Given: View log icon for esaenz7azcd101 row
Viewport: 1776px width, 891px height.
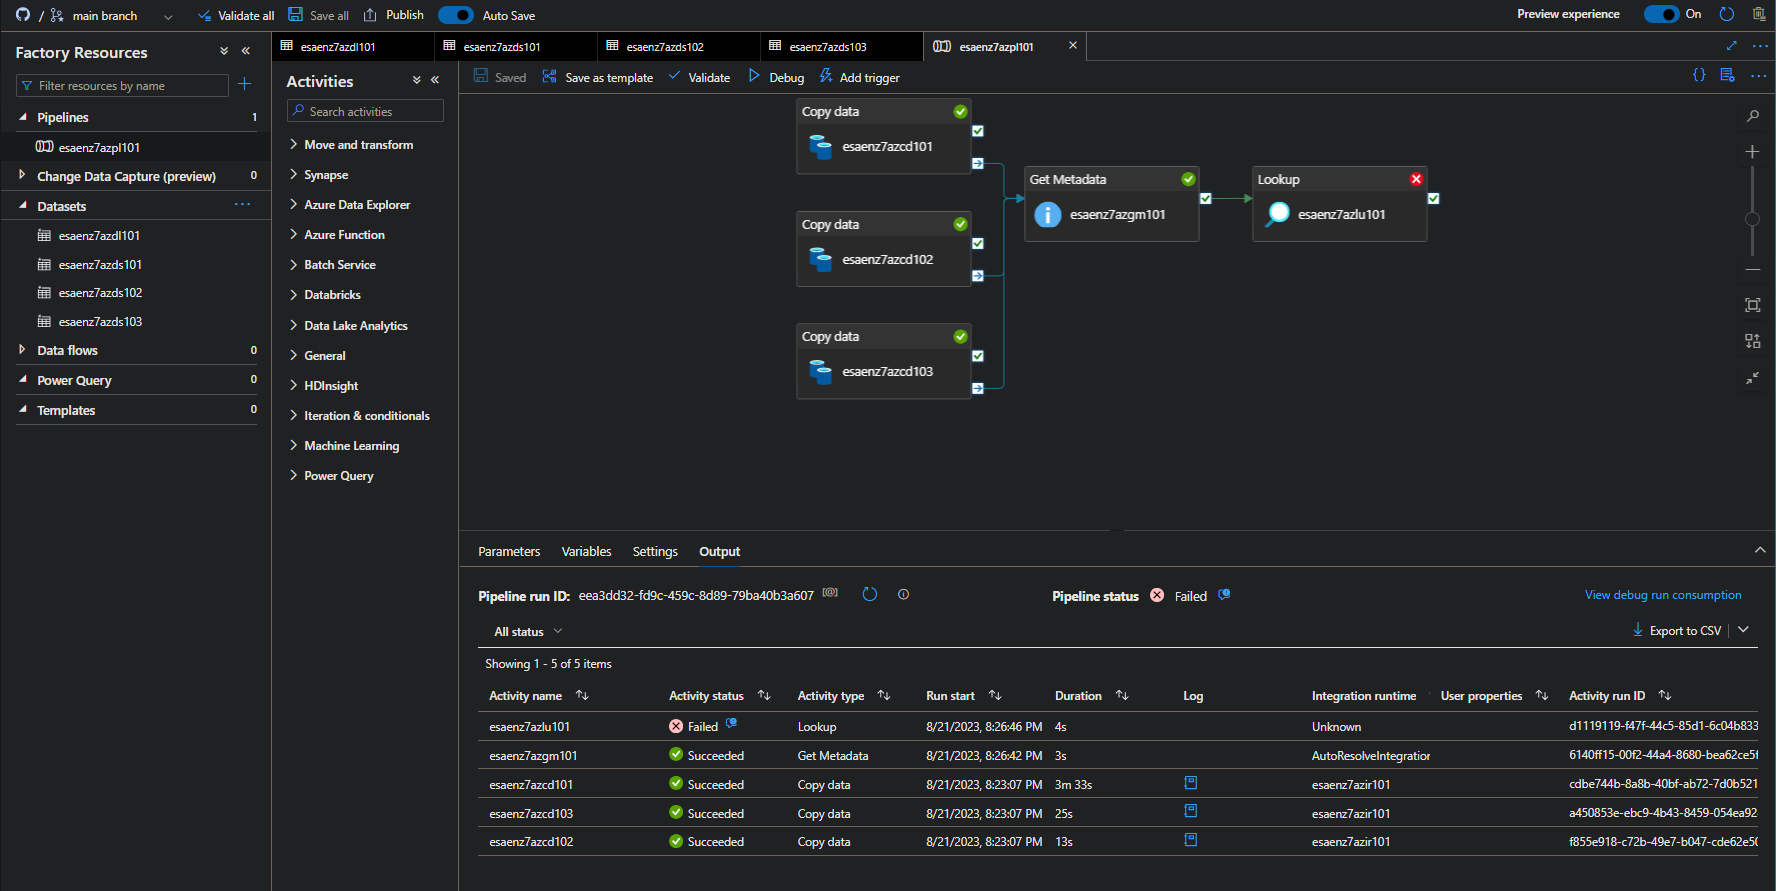Looking at the screenshot, I should [1191, 783].
